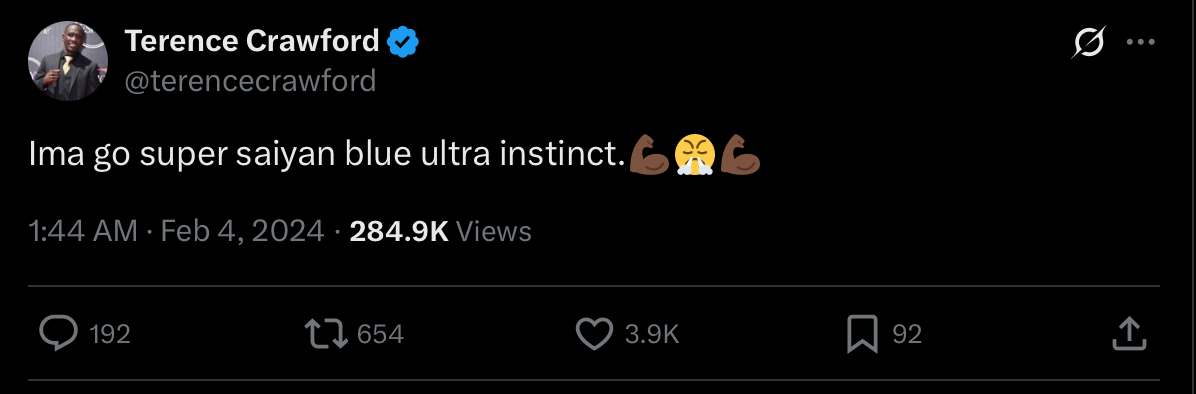Toggle the bookmark icon
This screenshot has width=1196, height=394.
point(863,334)
